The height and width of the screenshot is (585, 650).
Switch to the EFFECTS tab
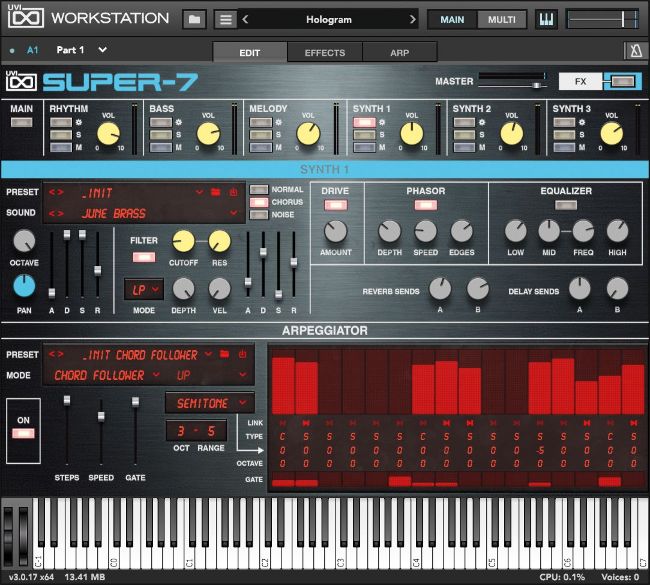325,53
